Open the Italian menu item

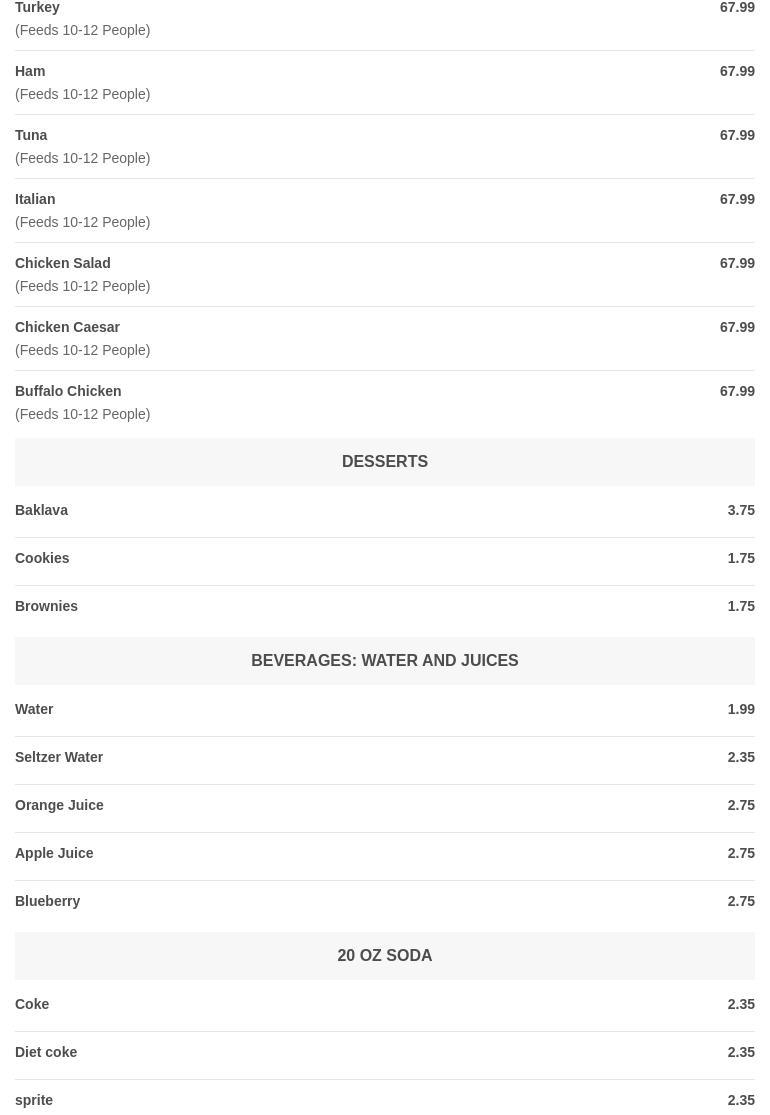[35, 199]
